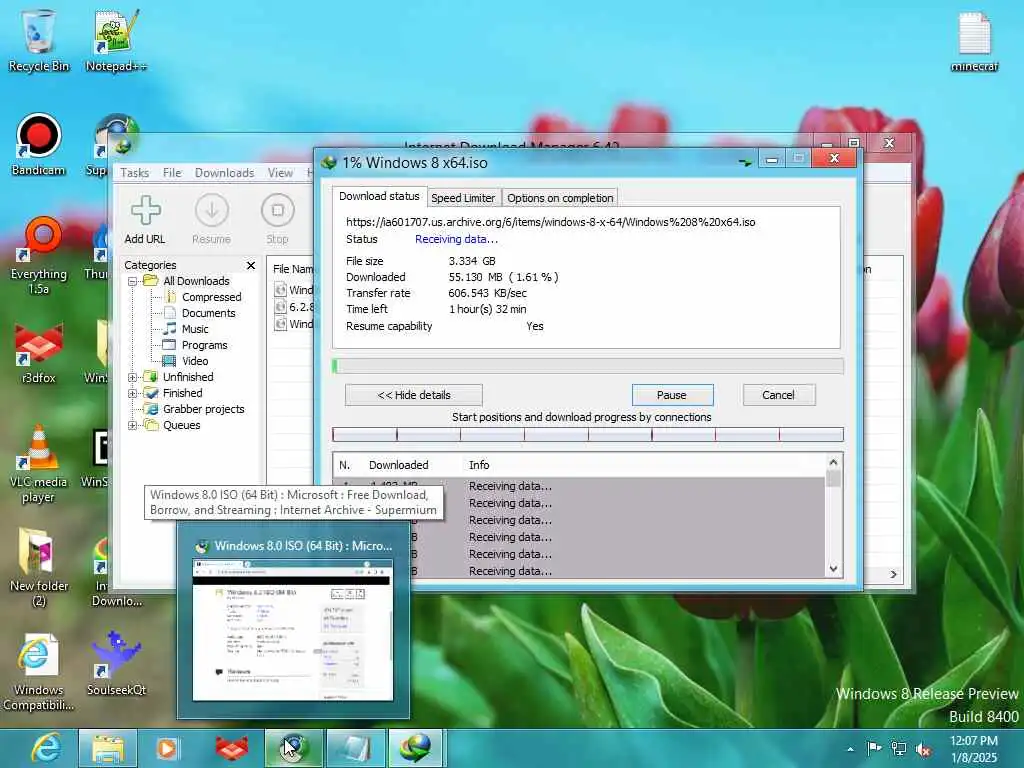Switch to the Download status tab
Image resolution: width=1024 pixels, height=768 pixels.
tap(379, 197)
